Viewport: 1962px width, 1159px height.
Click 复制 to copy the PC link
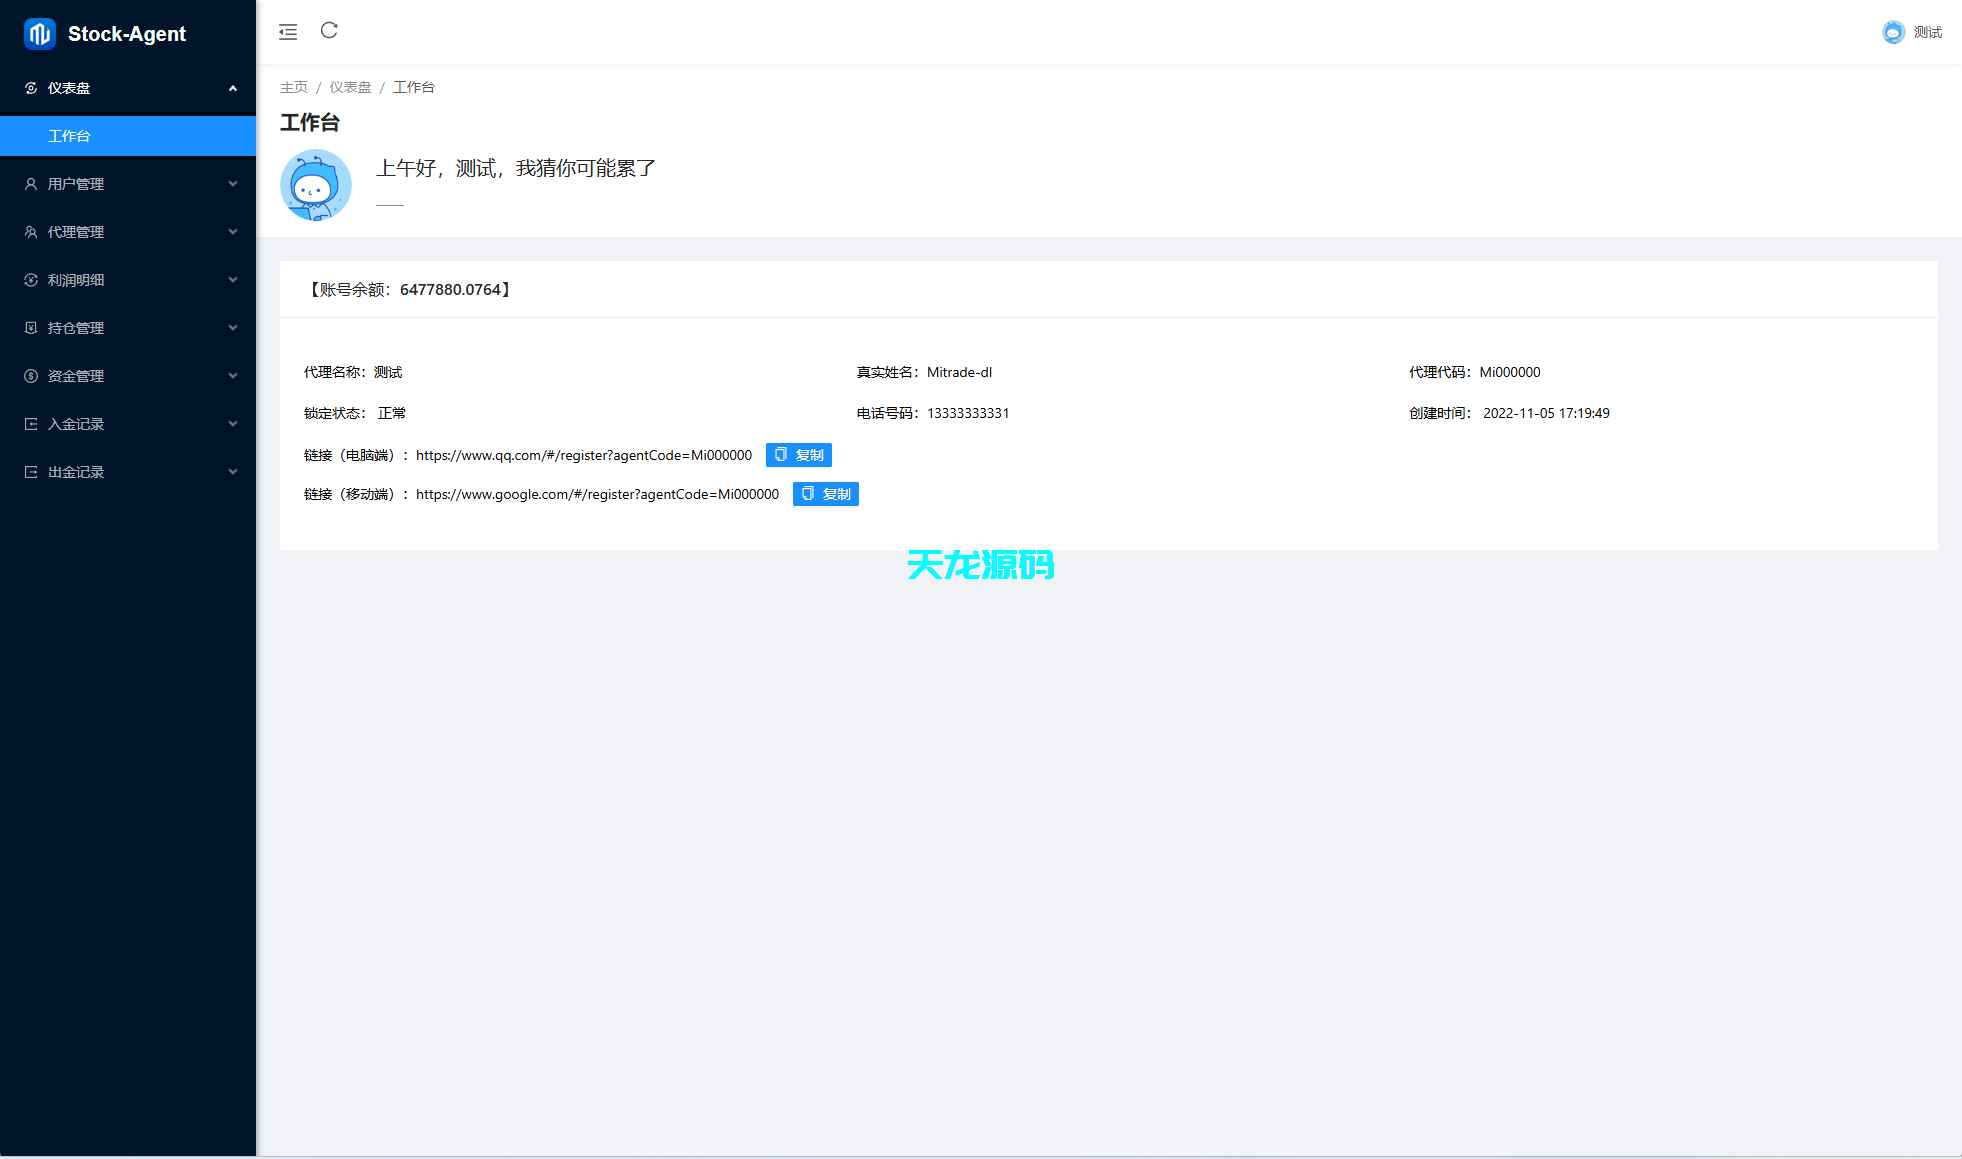click(798, 455)
